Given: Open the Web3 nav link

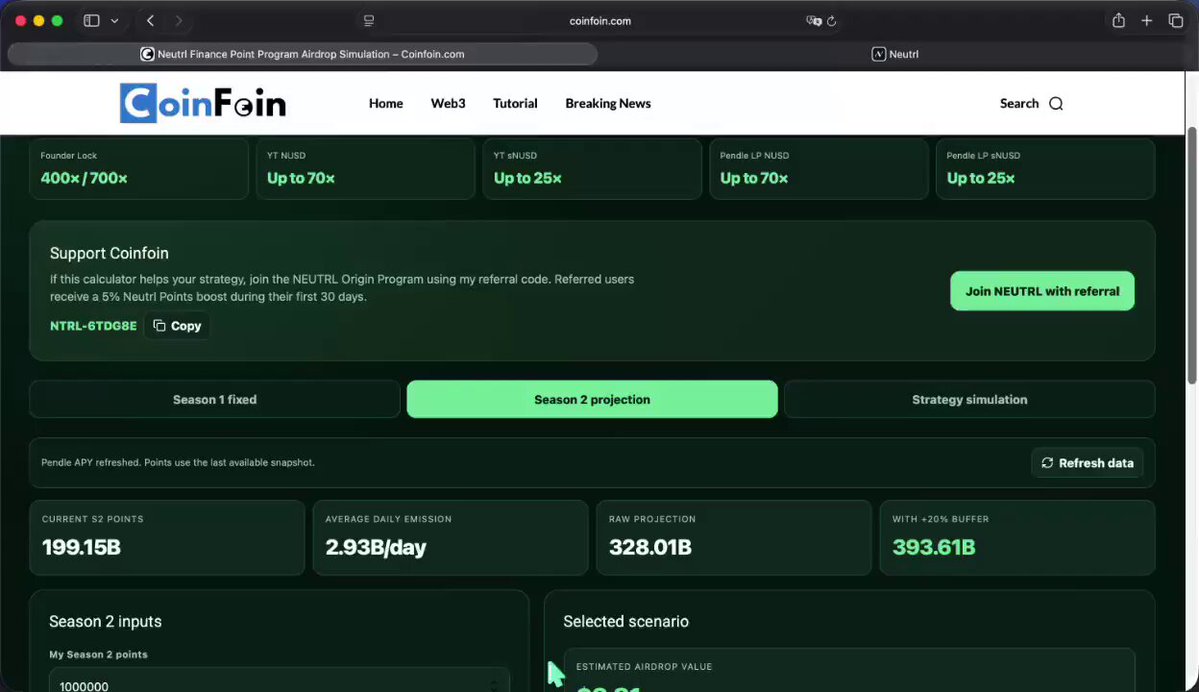Looking at the screenshot, I should pos(448,103).
